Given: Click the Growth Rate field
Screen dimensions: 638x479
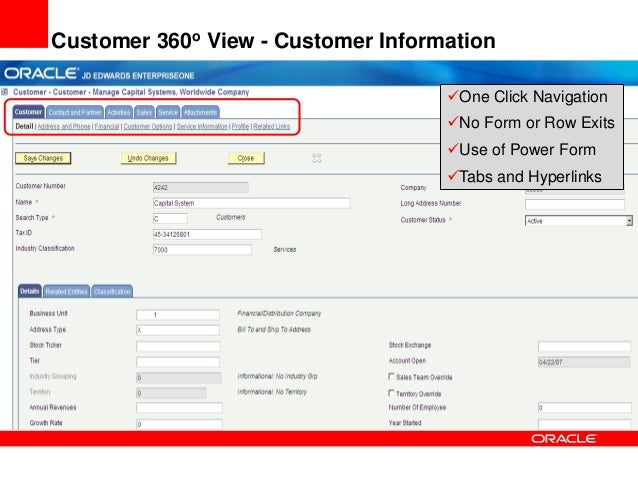Looking at the screenshot, I should pos(179,424).
